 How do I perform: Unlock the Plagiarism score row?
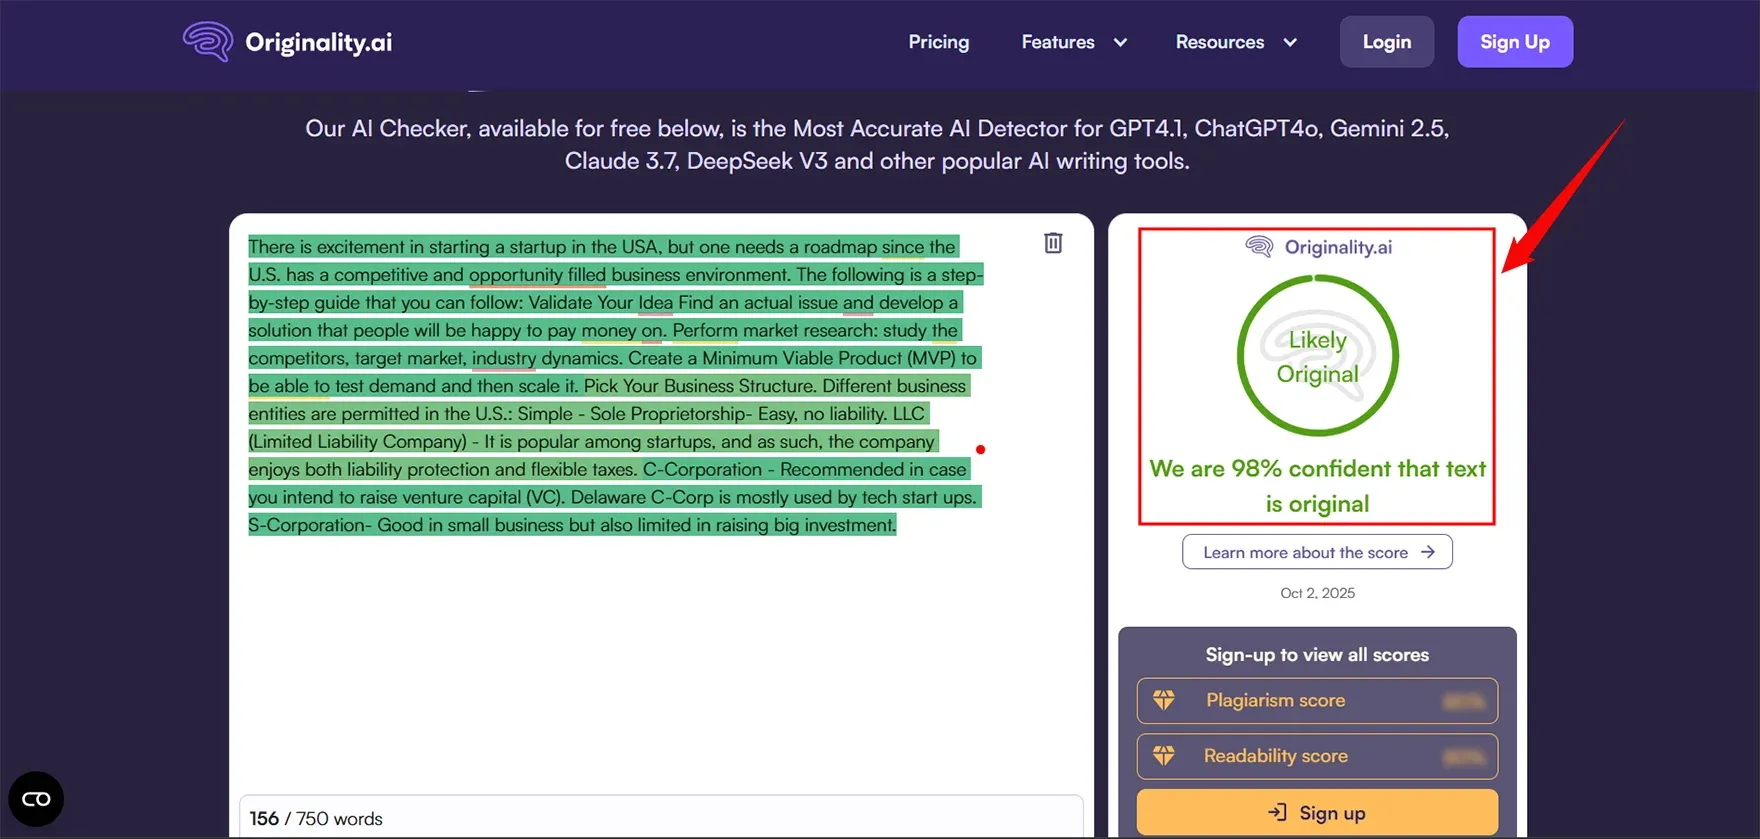[1316, 700]
